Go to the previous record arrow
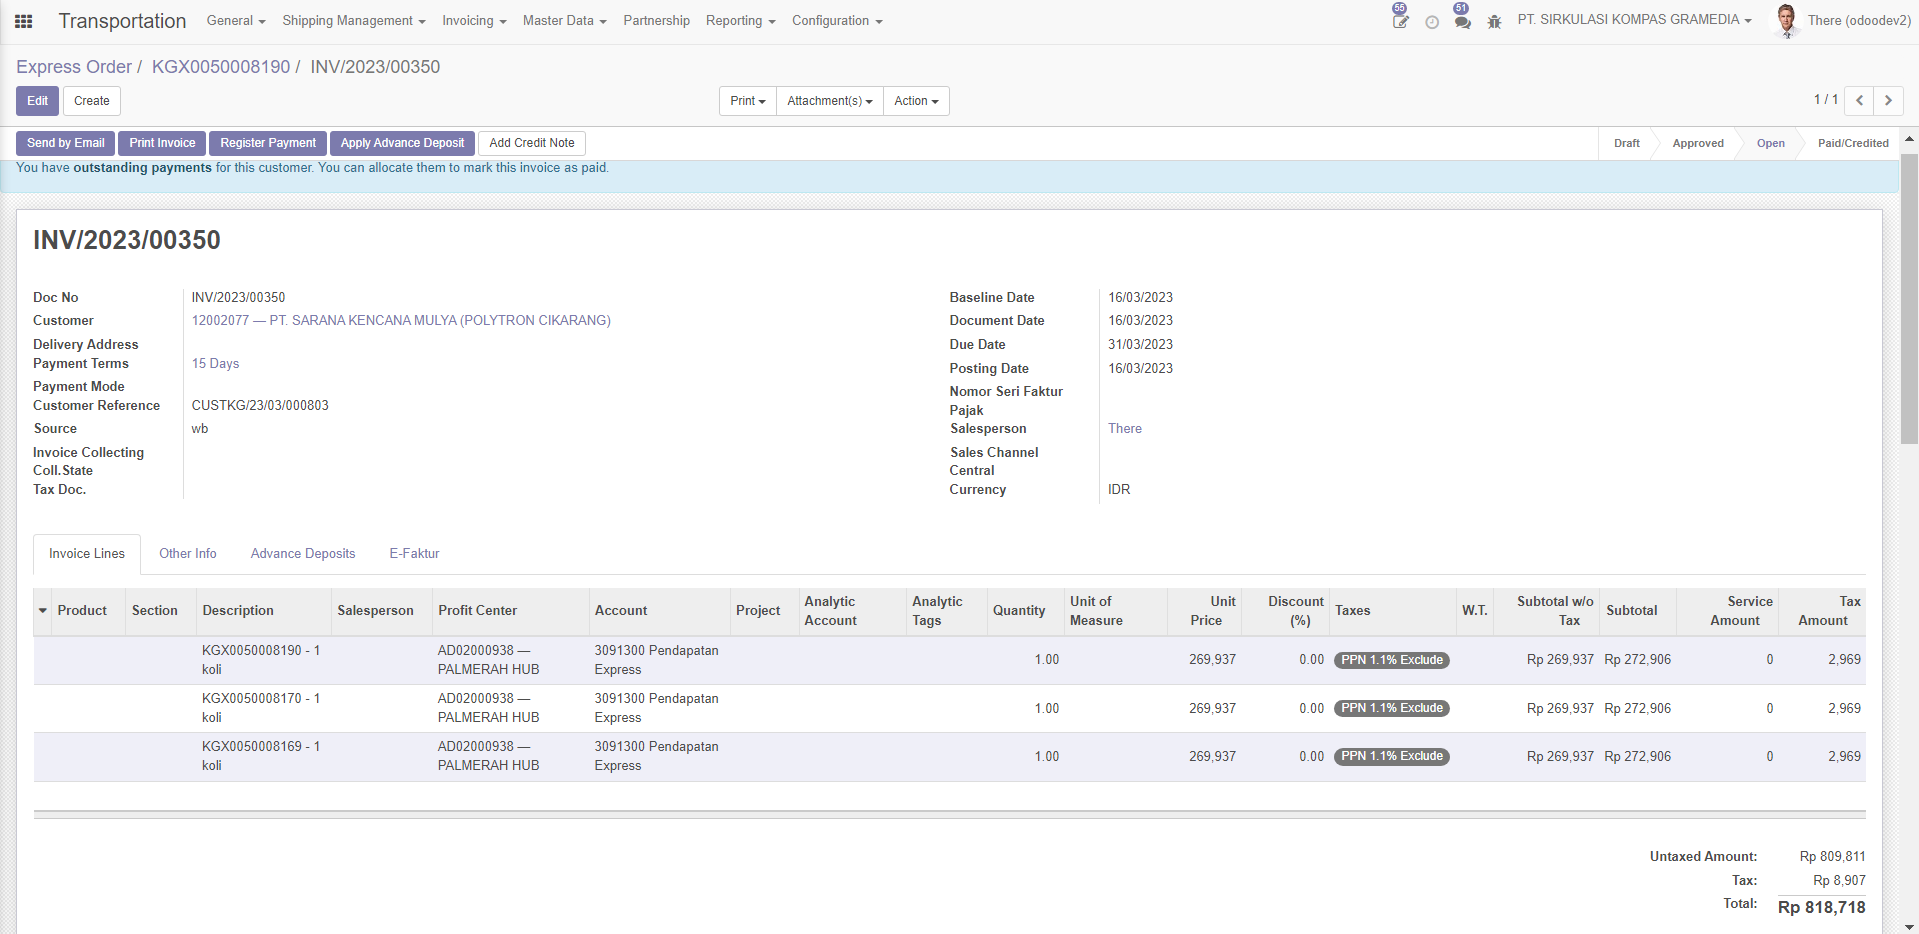This screenshot has height=934, width=1919. tap(1859, 100)
